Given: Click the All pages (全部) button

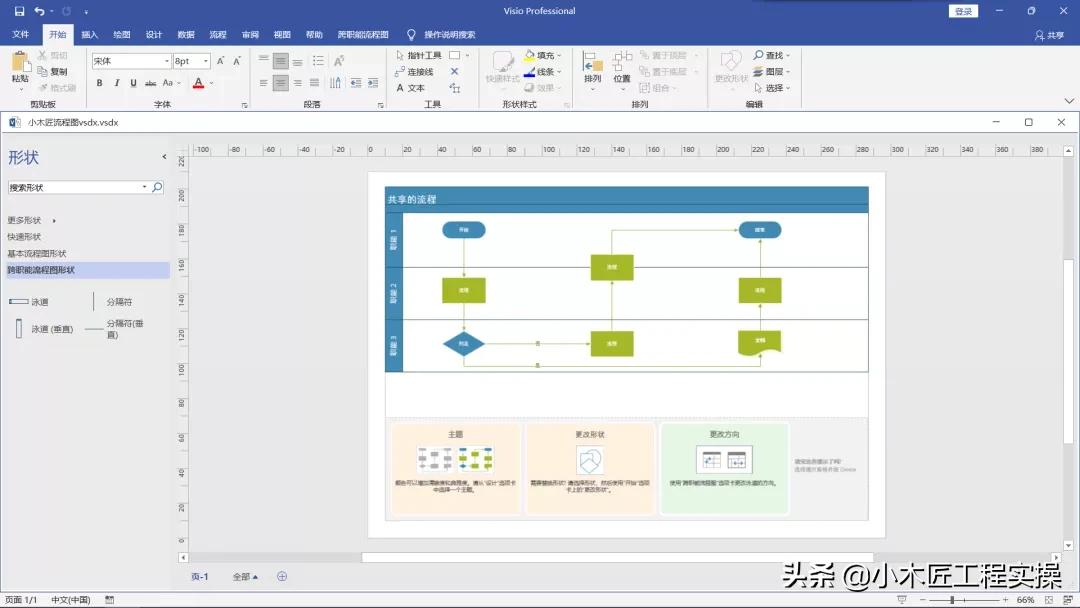Looking at the screenshot, I should (245, 576).
